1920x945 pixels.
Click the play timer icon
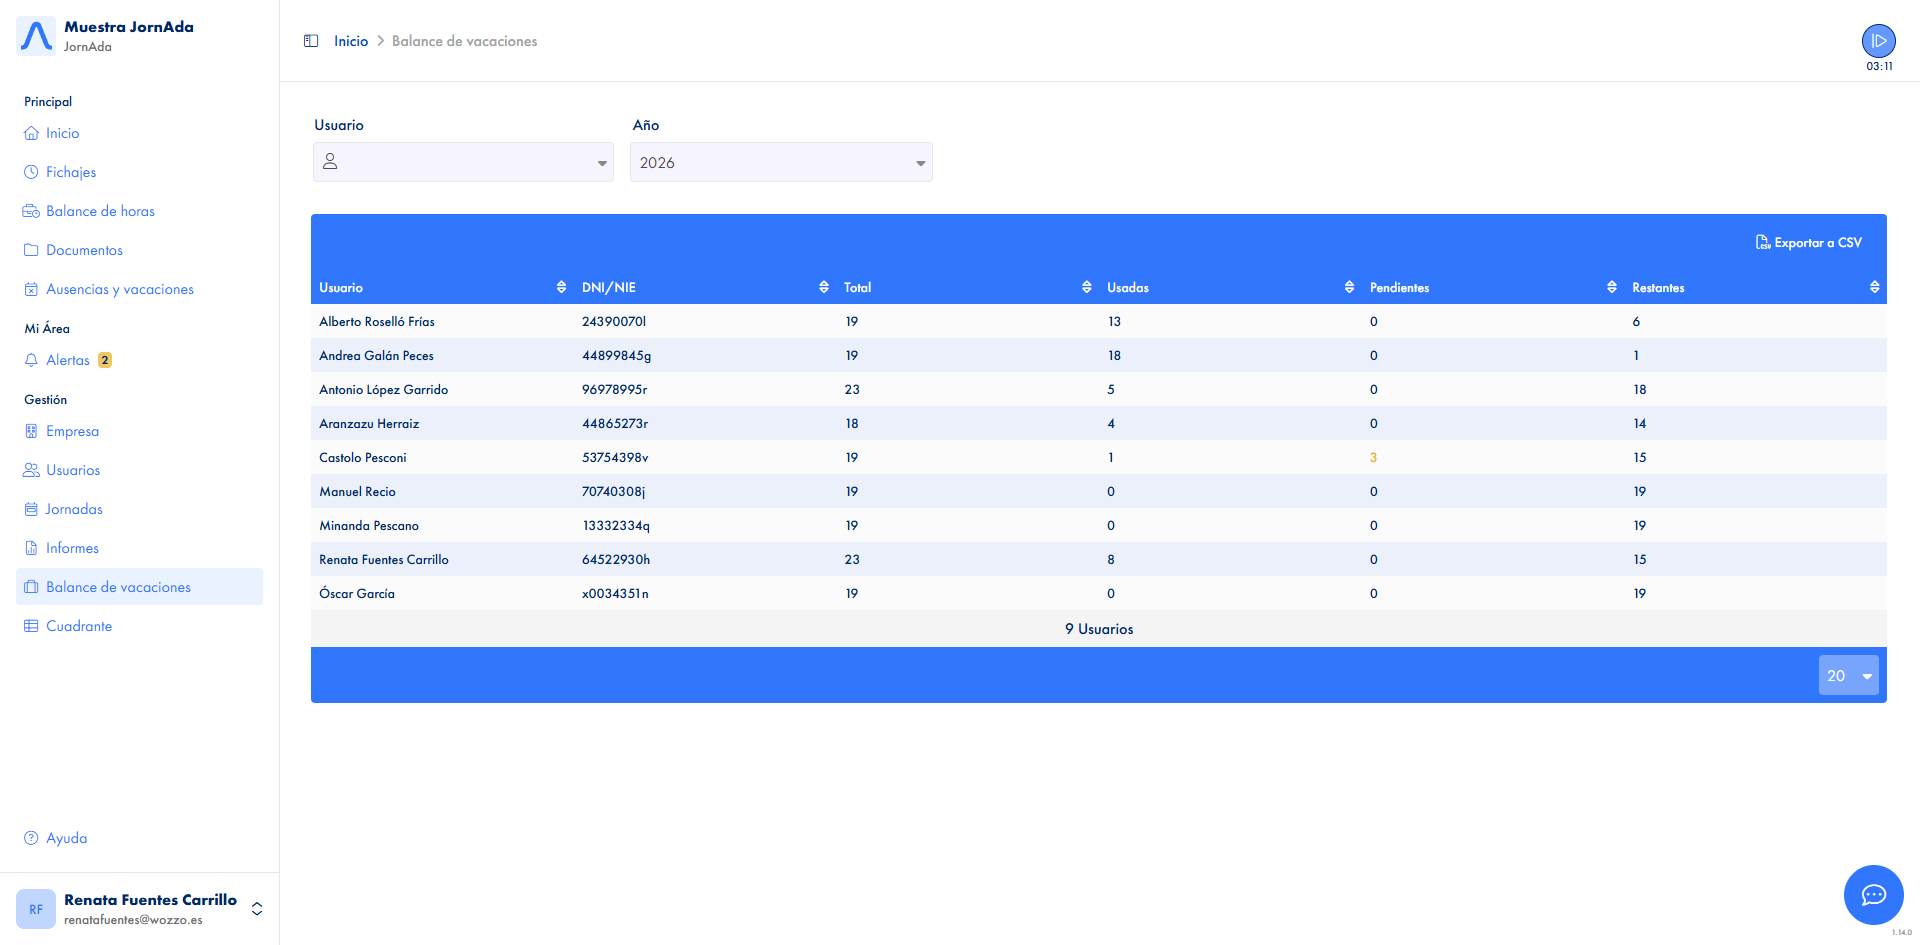tap(1878, 41)
